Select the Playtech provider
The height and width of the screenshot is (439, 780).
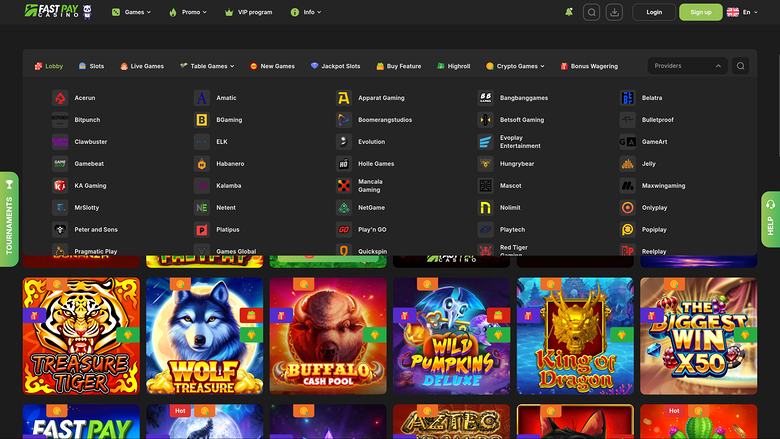[x=501, y=229]
